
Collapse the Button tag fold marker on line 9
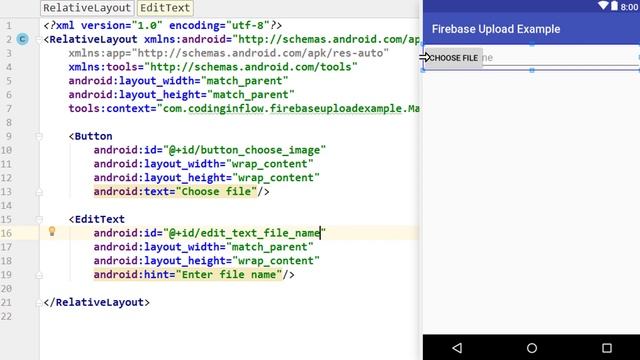(x=39, y=136)
